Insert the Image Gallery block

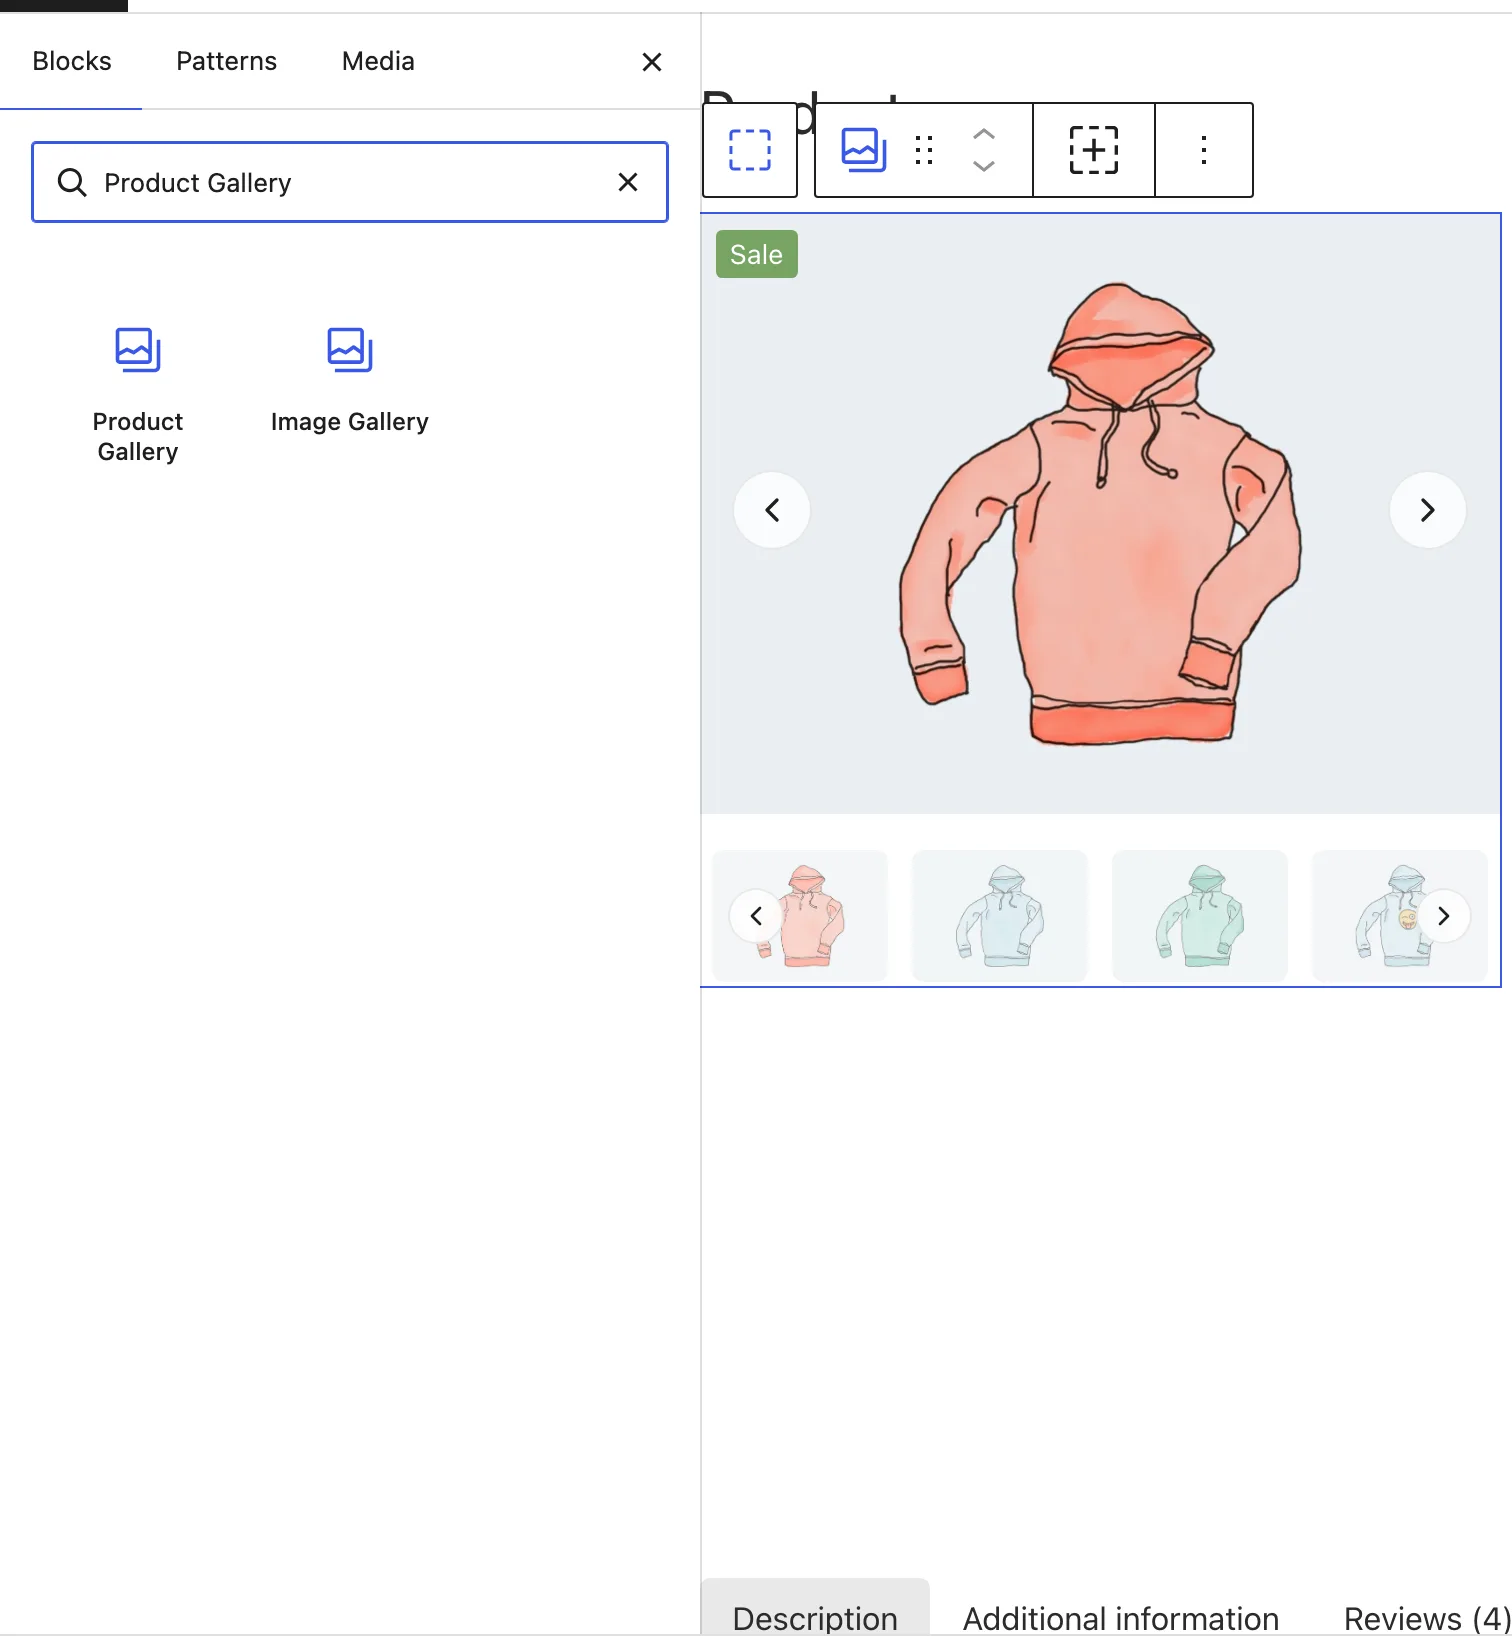(350, 380)
